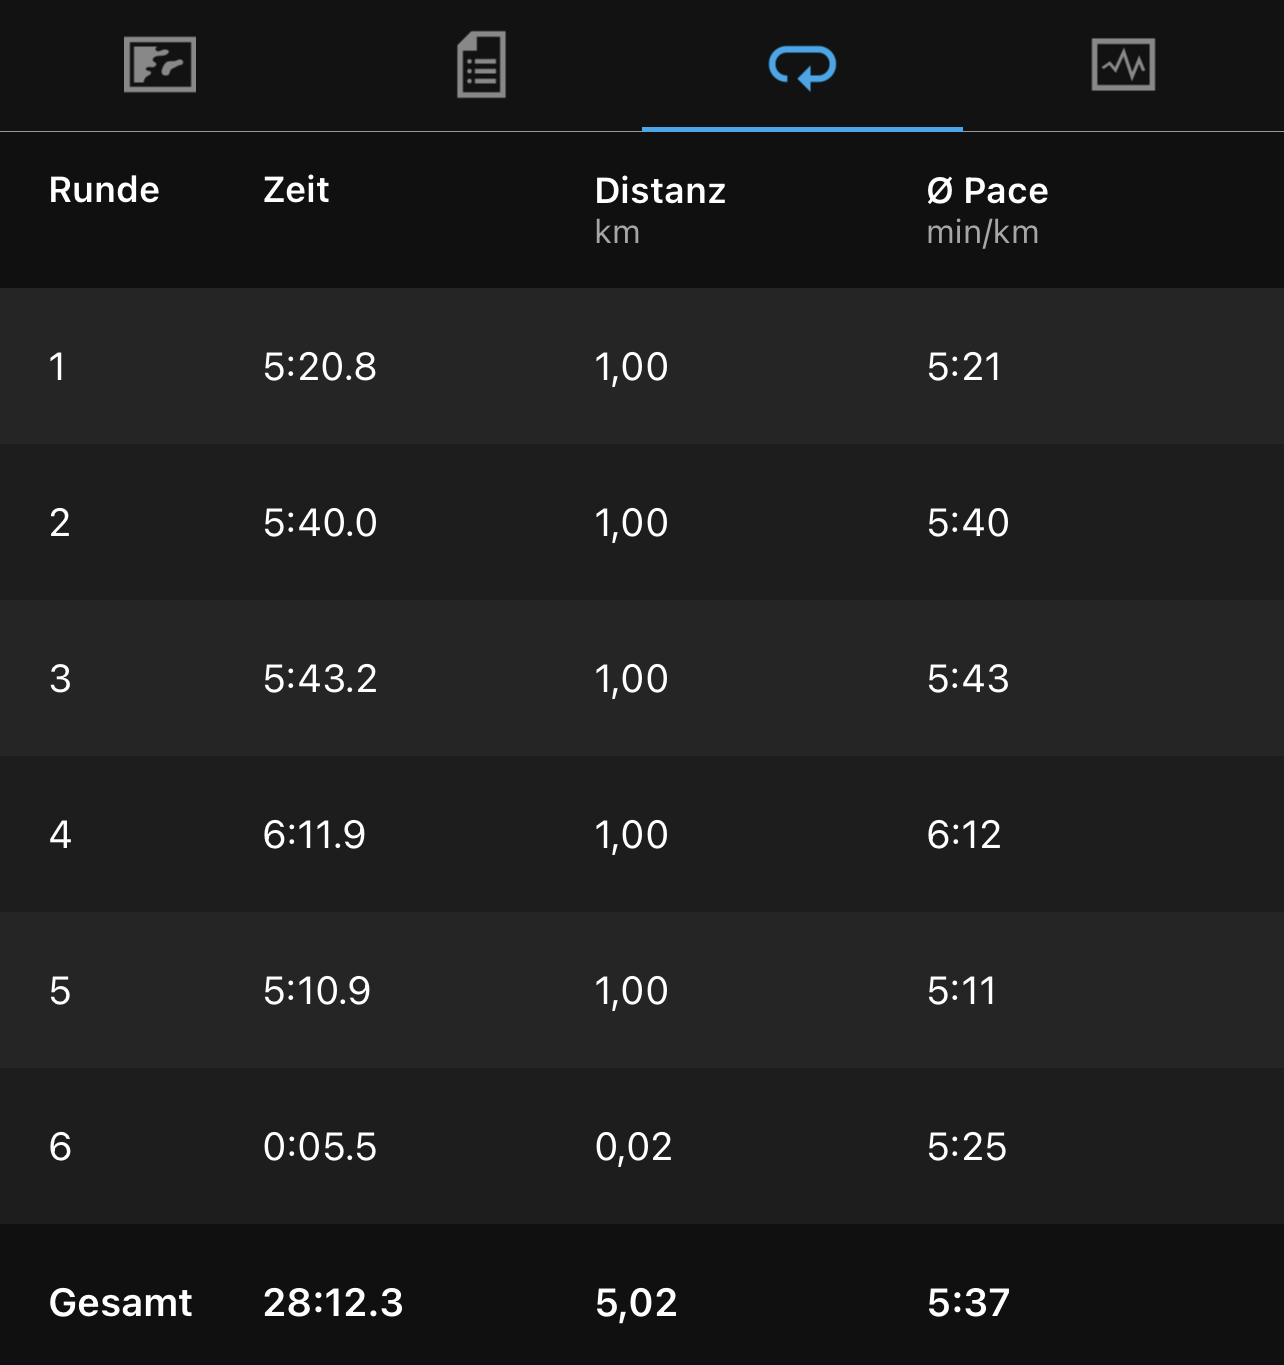This screenshot has height=1365, width=1284.
Task: Tap total time 28:12.3
Action: [333, 1303]
